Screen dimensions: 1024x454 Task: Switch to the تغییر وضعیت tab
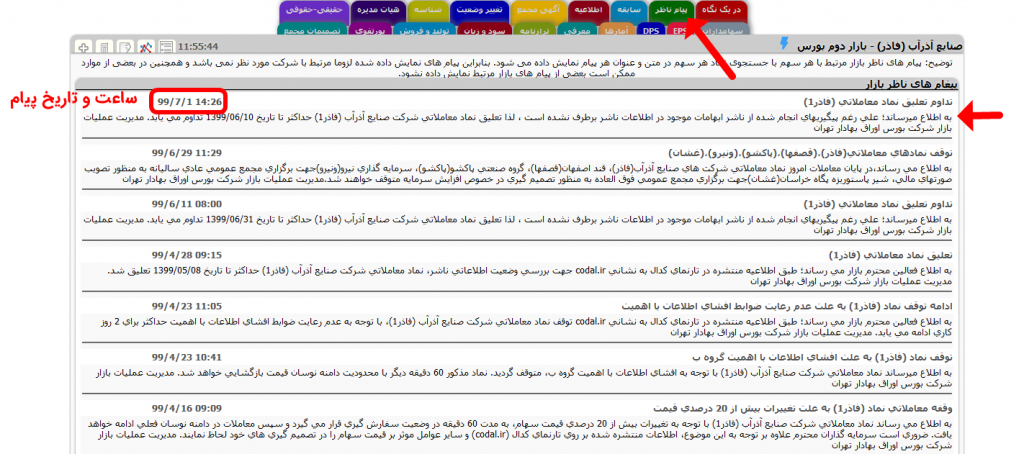(x=479, y=11)
